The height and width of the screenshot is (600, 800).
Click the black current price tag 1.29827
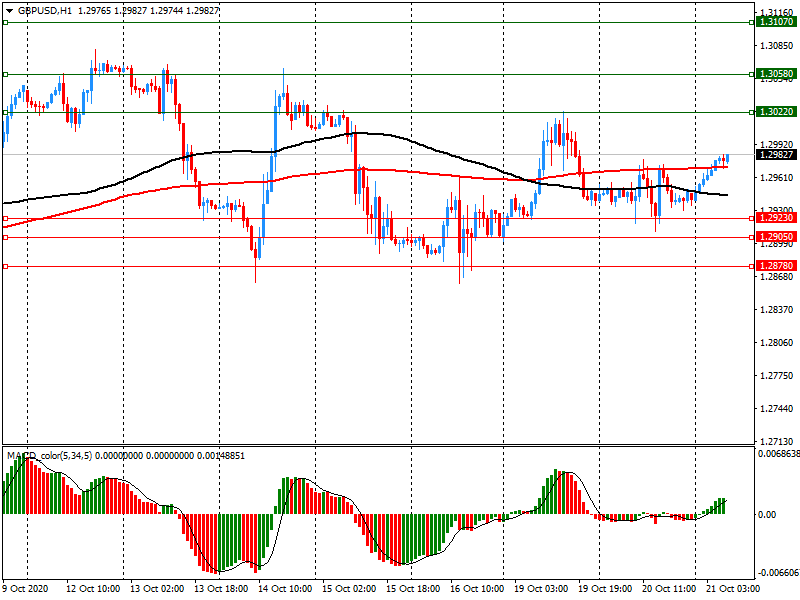[776, 155]
